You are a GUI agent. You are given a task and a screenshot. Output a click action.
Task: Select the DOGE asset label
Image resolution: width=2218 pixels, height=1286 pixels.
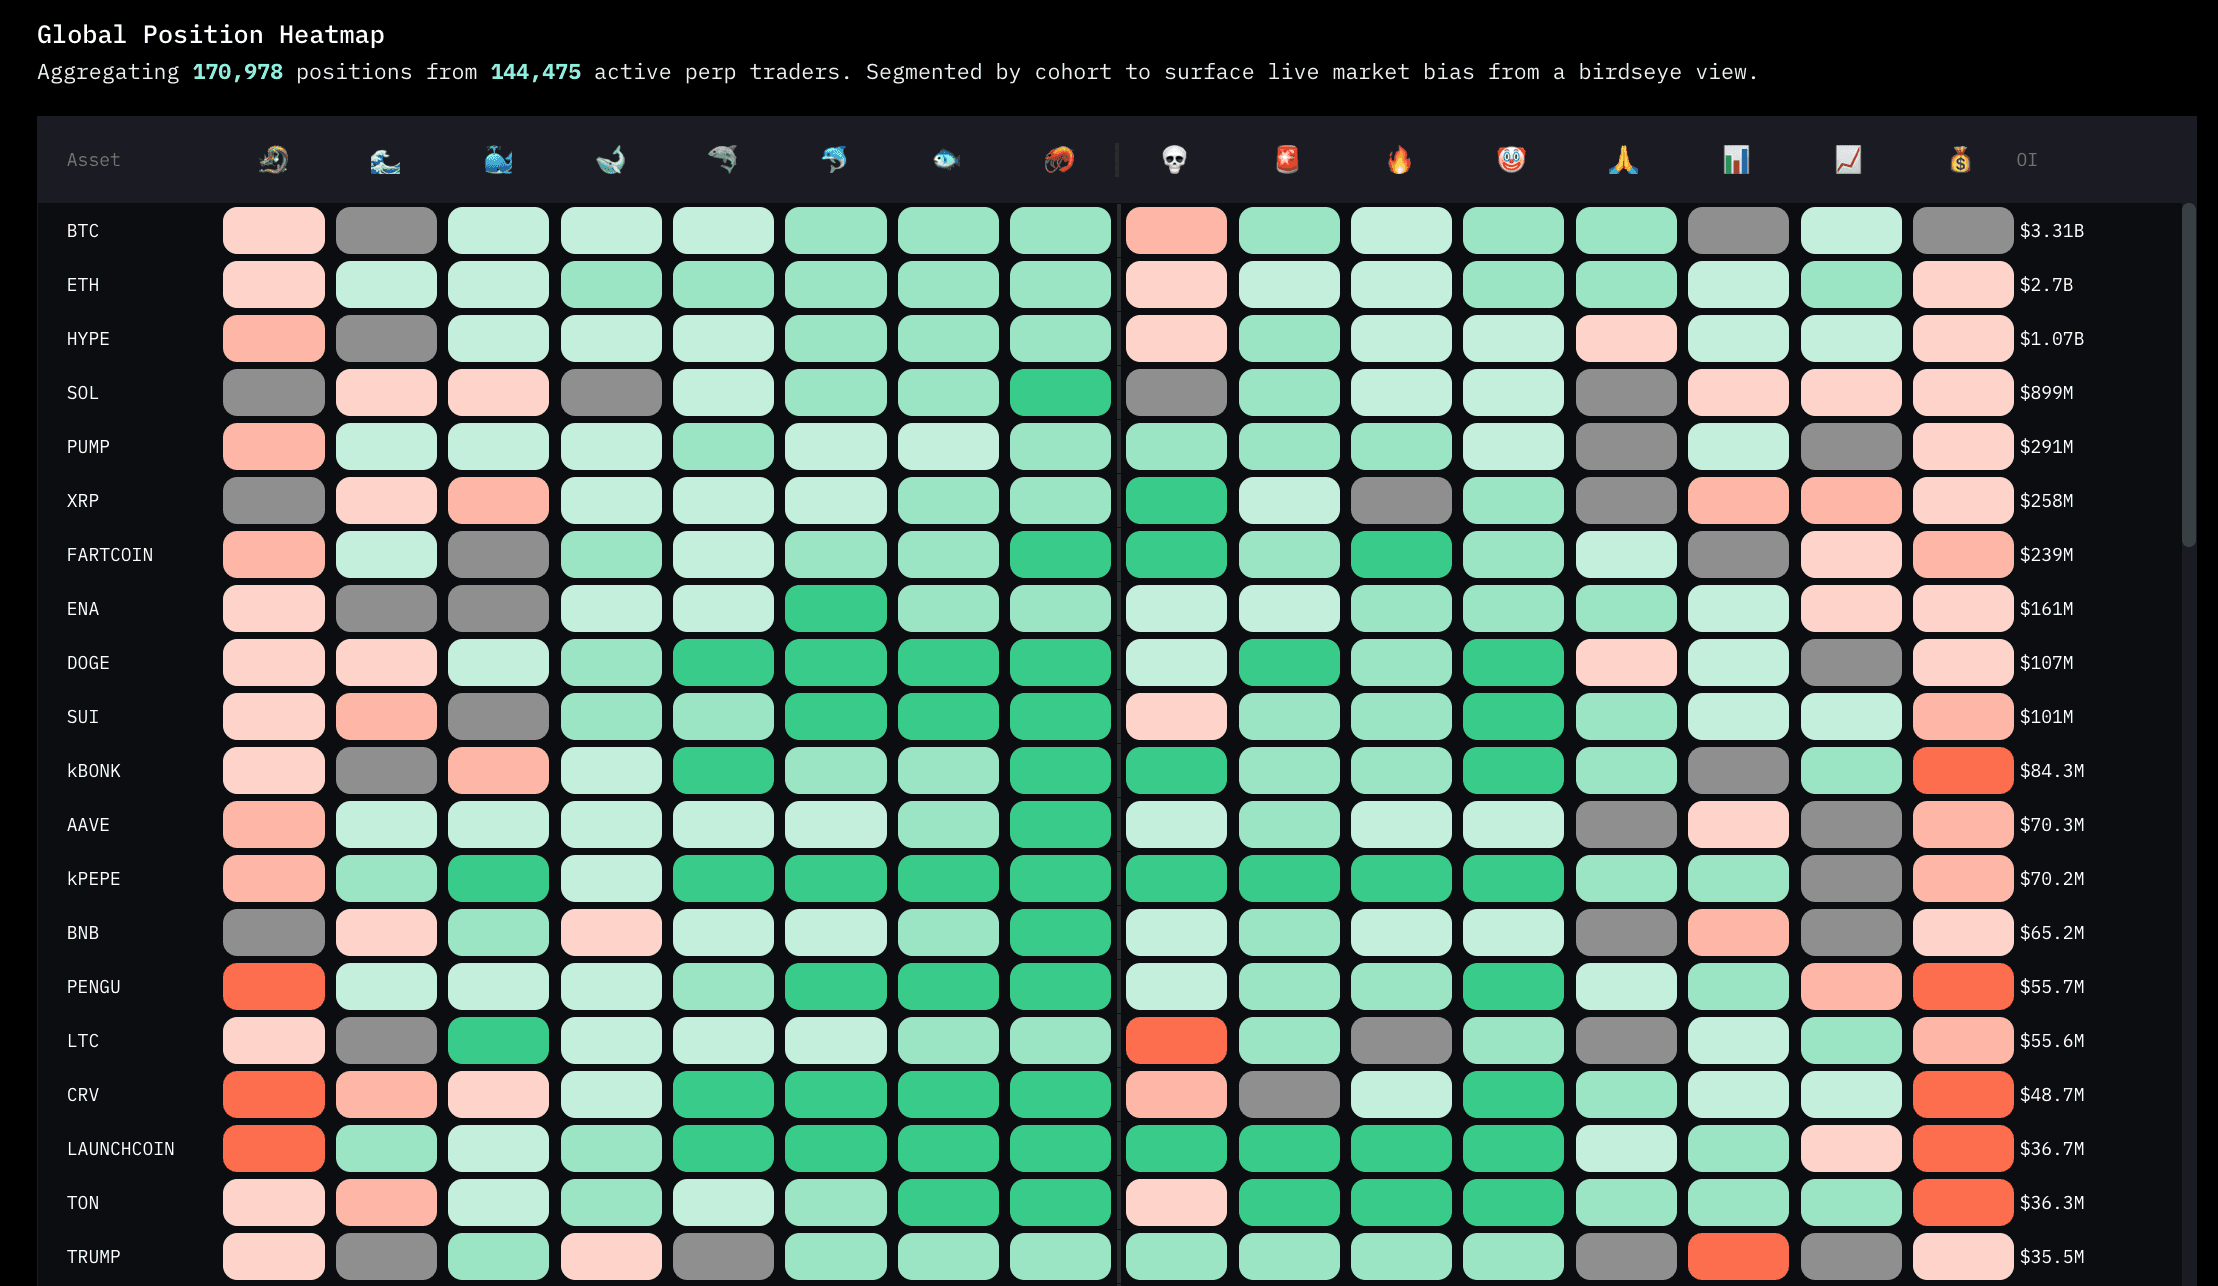pos(88,663)
